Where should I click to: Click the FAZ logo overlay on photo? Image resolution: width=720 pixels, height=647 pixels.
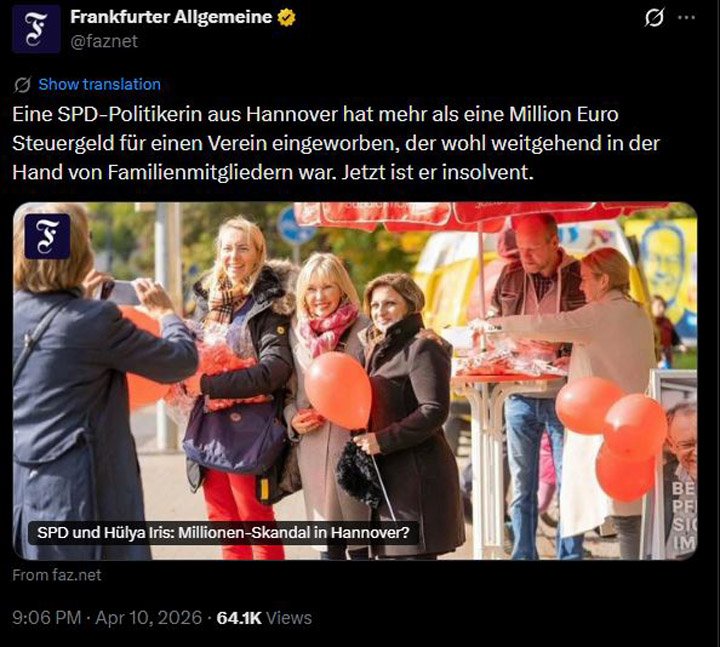click(x=47, y=236)
